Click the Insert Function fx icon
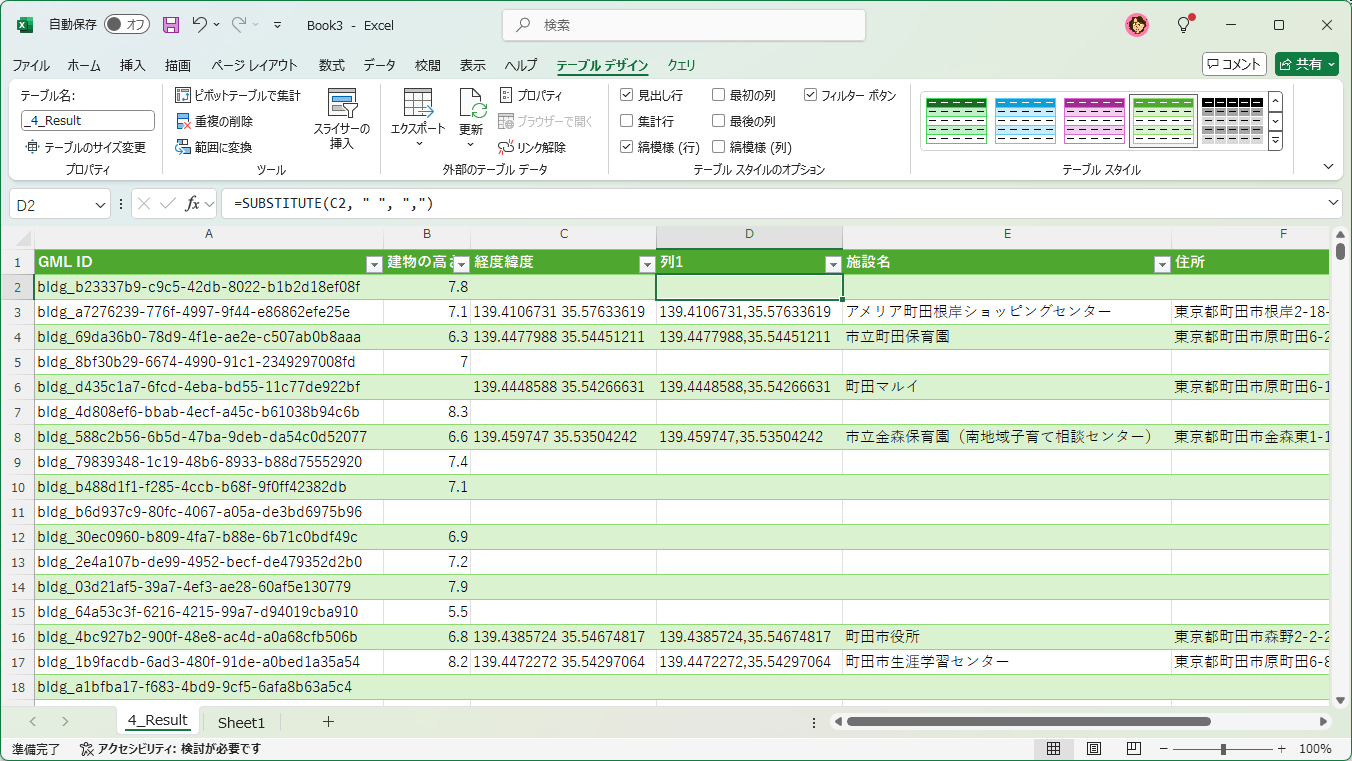1352x761 pixels. pos(193,203)
